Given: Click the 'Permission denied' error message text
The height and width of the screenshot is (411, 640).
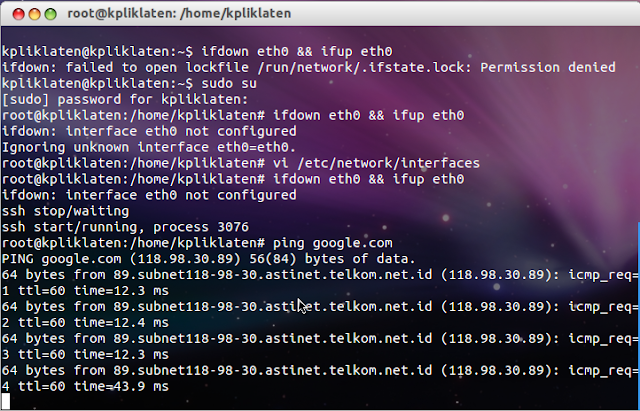Looking at the screenshot, I should pos(548,67).
